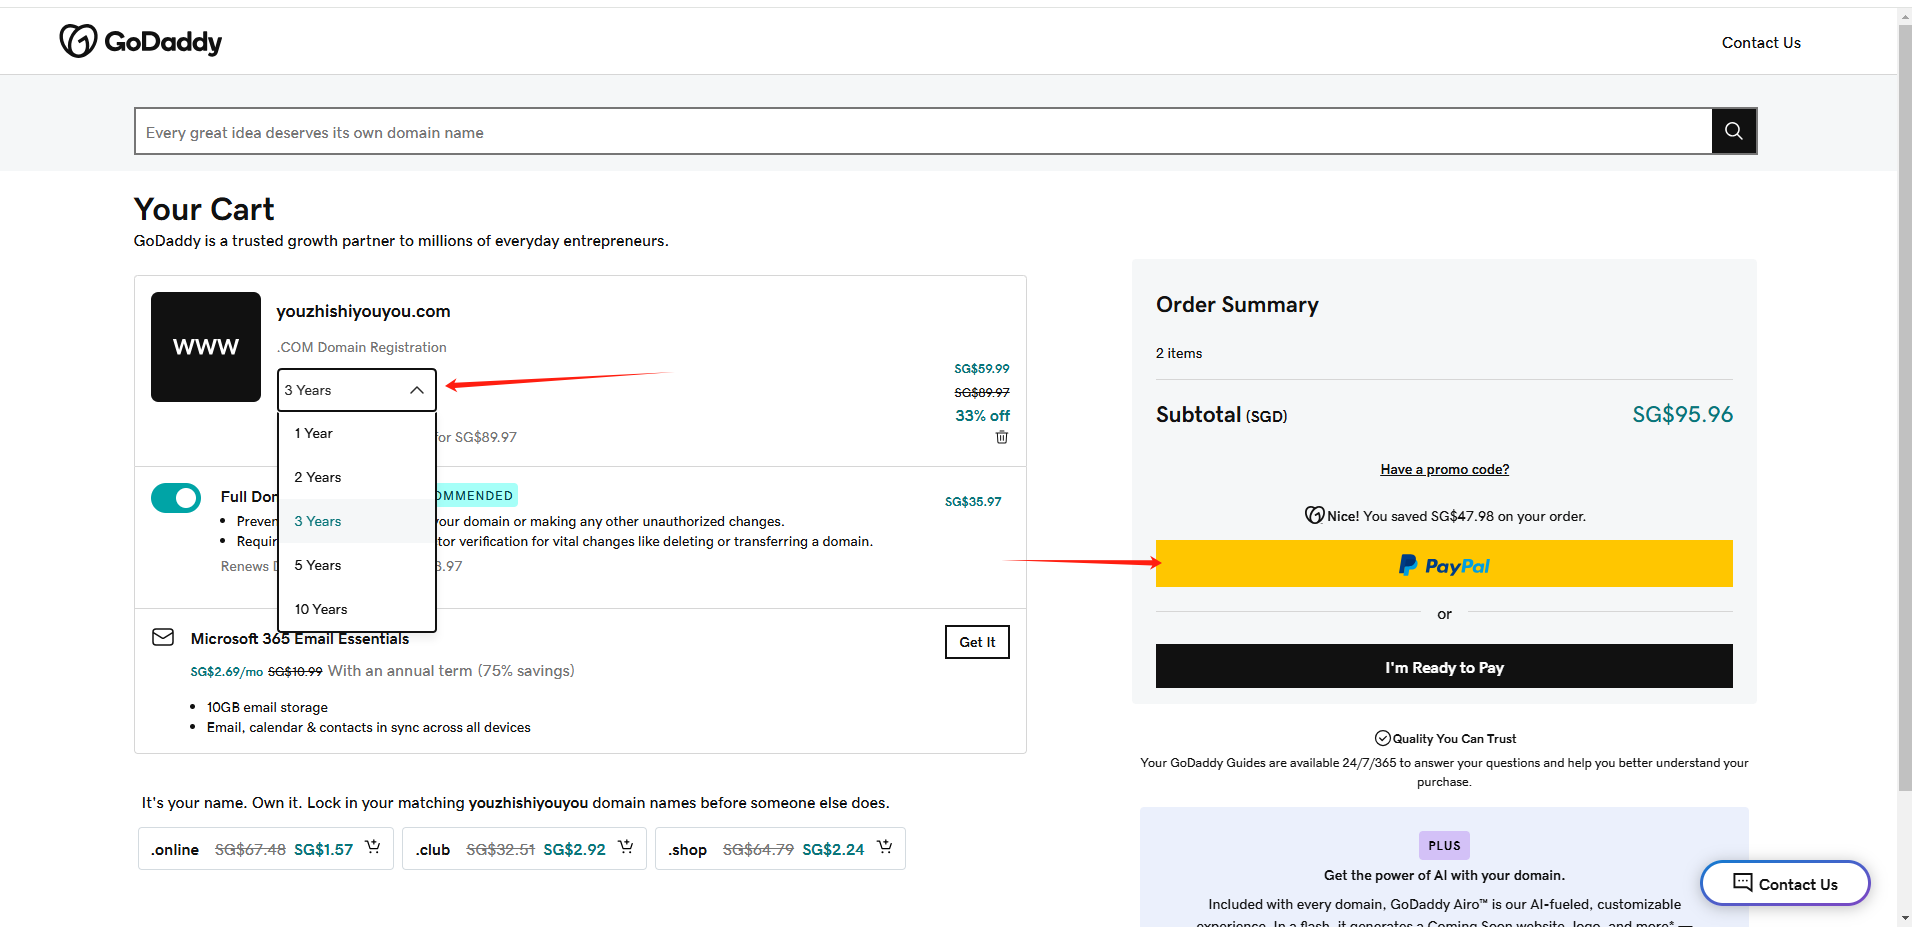Select 10 Years term option
This screenshot has height=927, width=1912.
click(x=357, y=609)
